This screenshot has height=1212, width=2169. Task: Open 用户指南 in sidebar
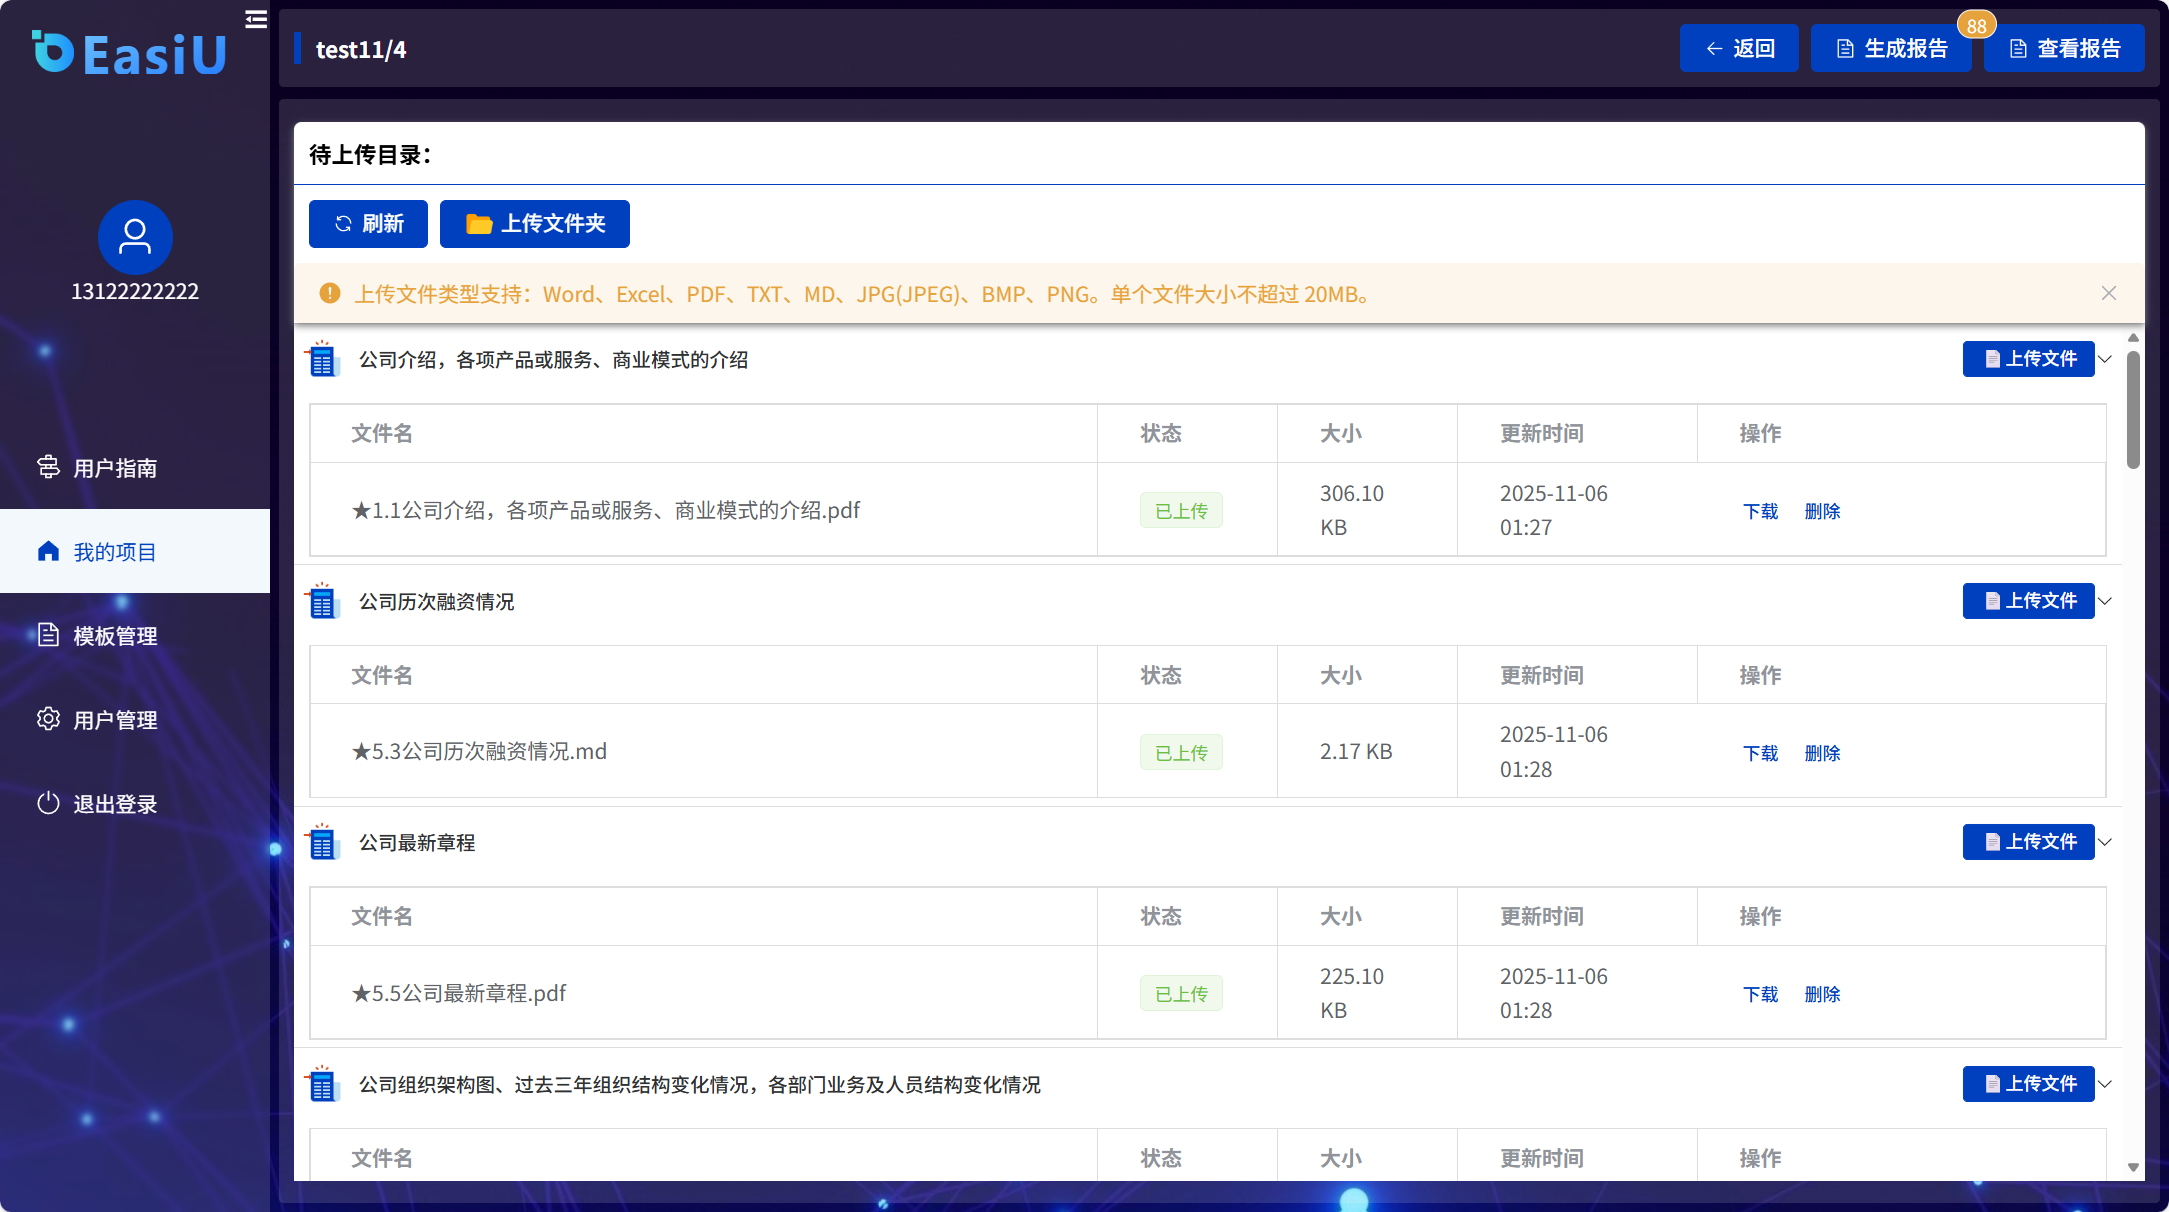click(x=115, y=468)
